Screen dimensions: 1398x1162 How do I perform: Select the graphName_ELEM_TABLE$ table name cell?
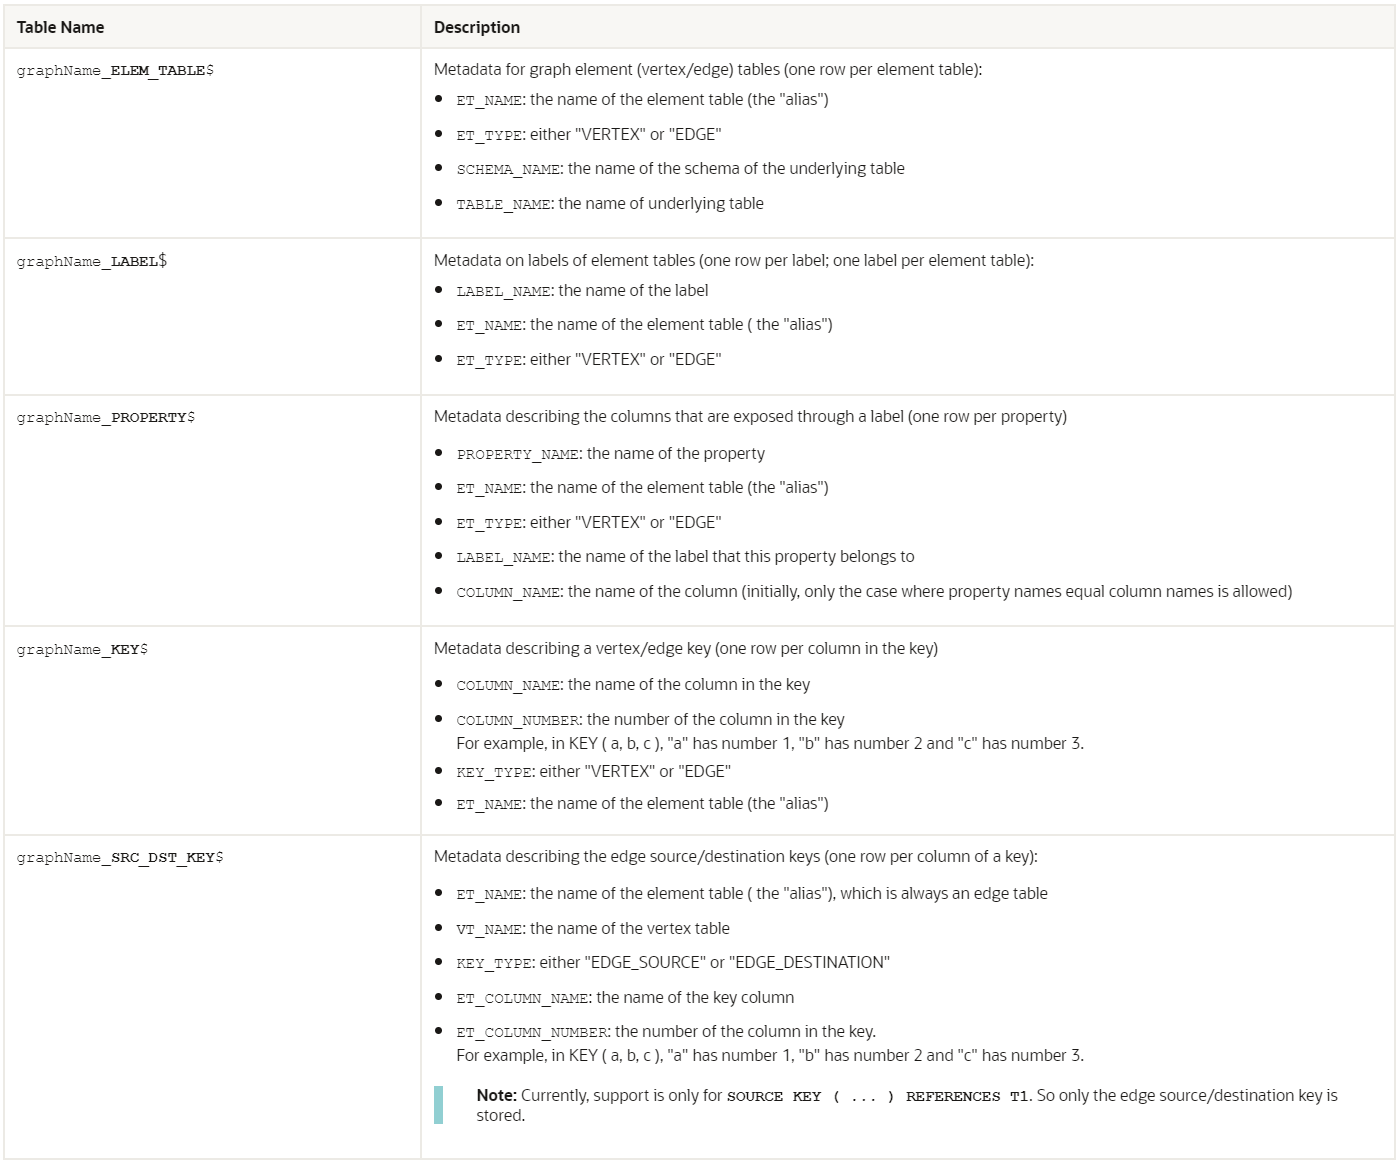pyautogui.click(x=115, y=70)
